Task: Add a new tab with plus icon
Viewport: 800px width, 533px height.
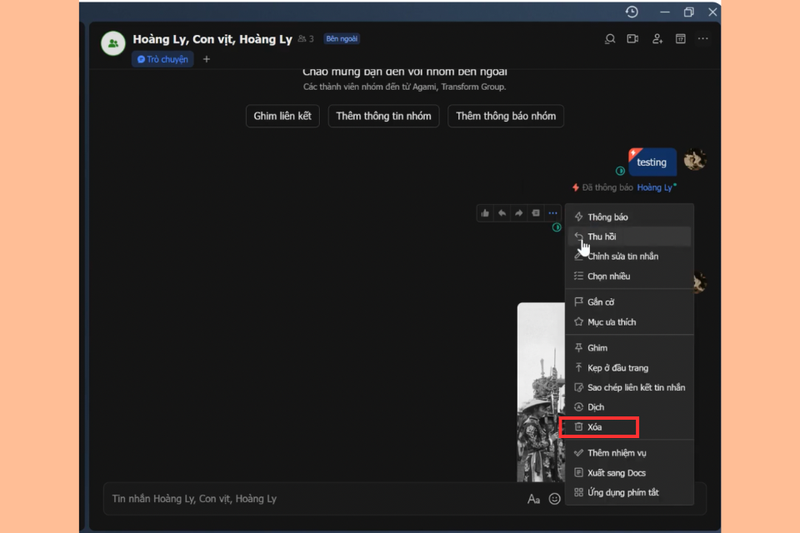Action: (206, 59)
